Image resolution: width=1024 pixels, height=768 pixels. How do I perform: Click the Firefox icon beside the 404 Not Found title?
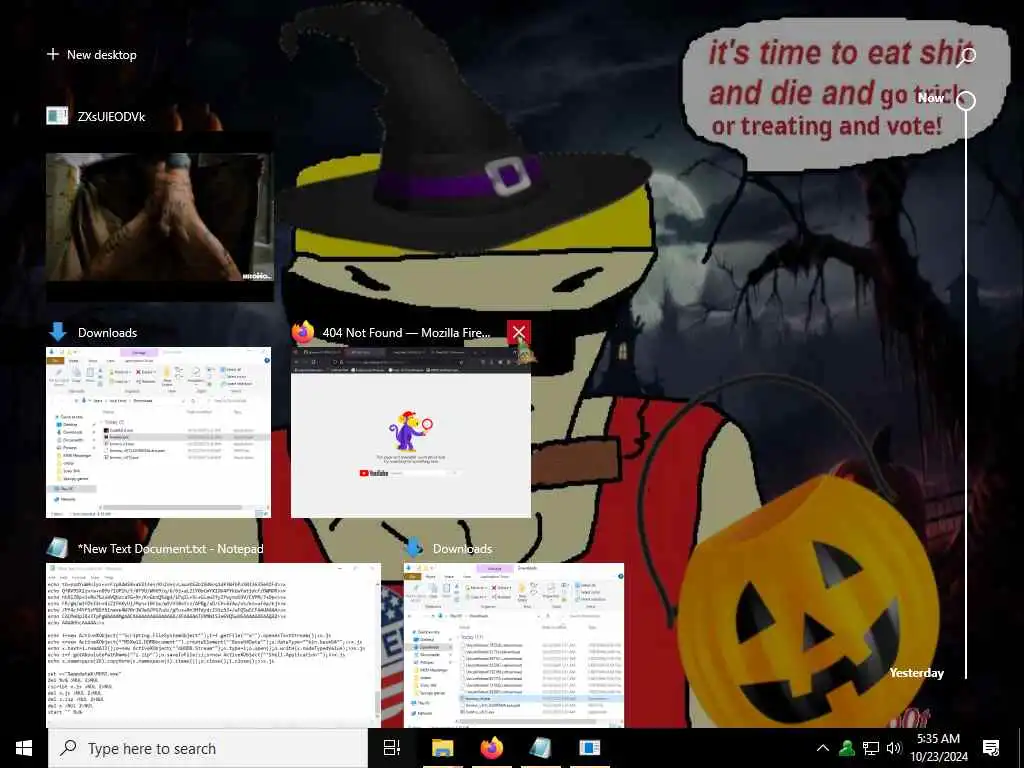(x=303, y=332)
